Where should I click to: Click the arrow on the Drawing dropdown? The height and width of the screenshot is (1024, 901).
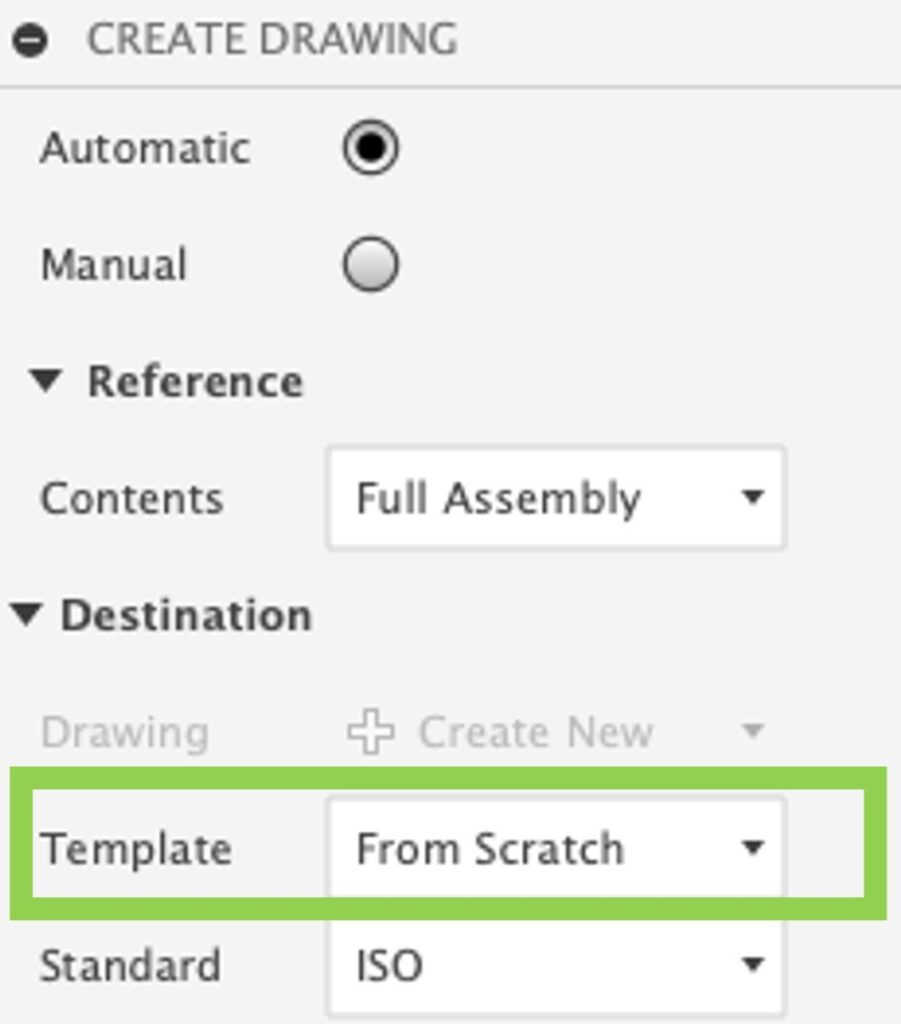pyautogui.click(x=752, y=733)
